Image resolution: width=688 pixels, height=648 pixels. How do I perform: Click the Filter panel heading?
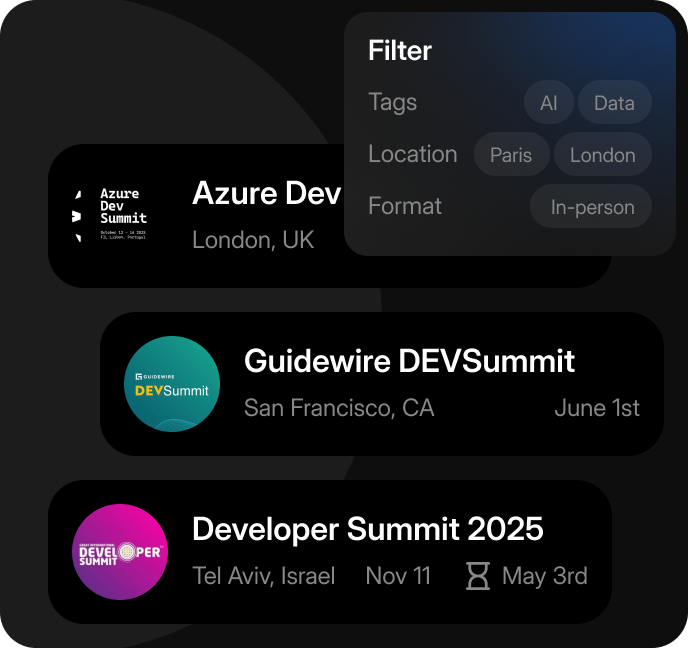tap(400, 50)
